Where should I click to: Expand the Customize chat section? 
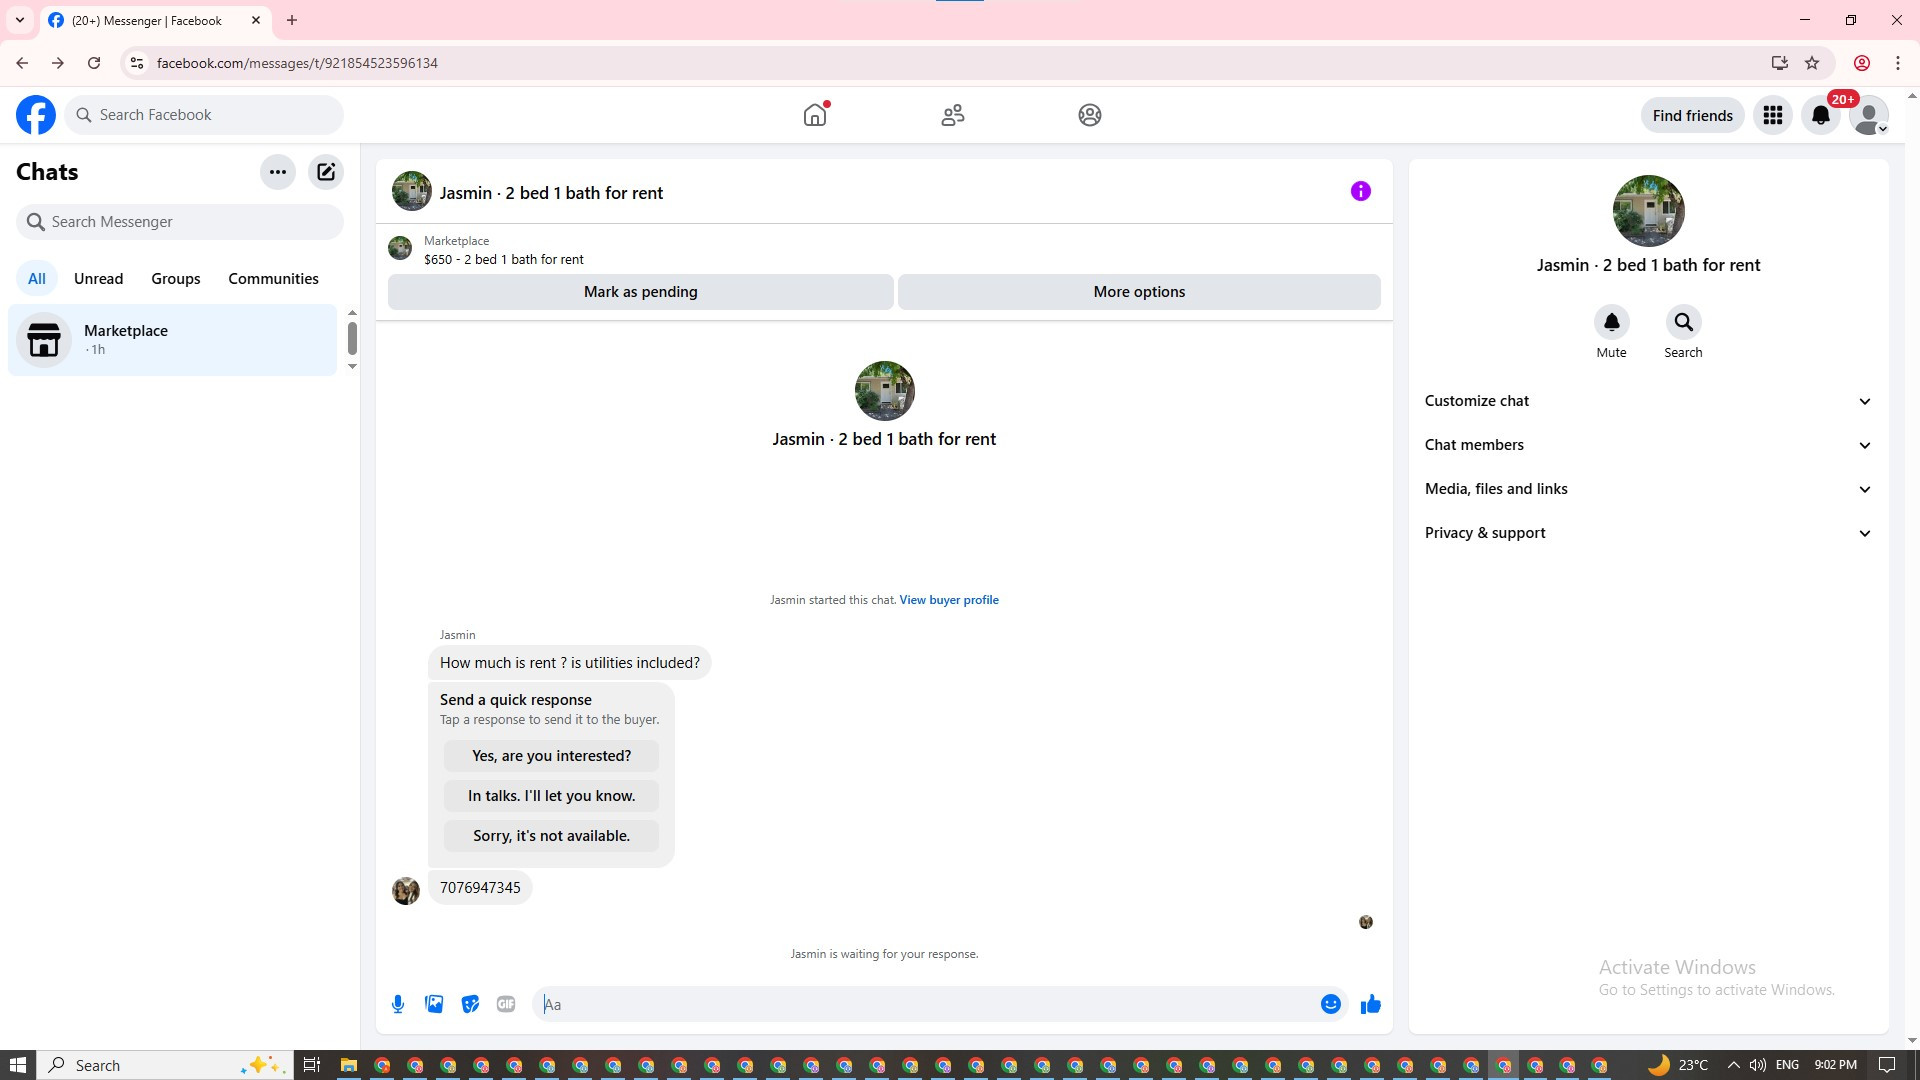click(1648, 401)
